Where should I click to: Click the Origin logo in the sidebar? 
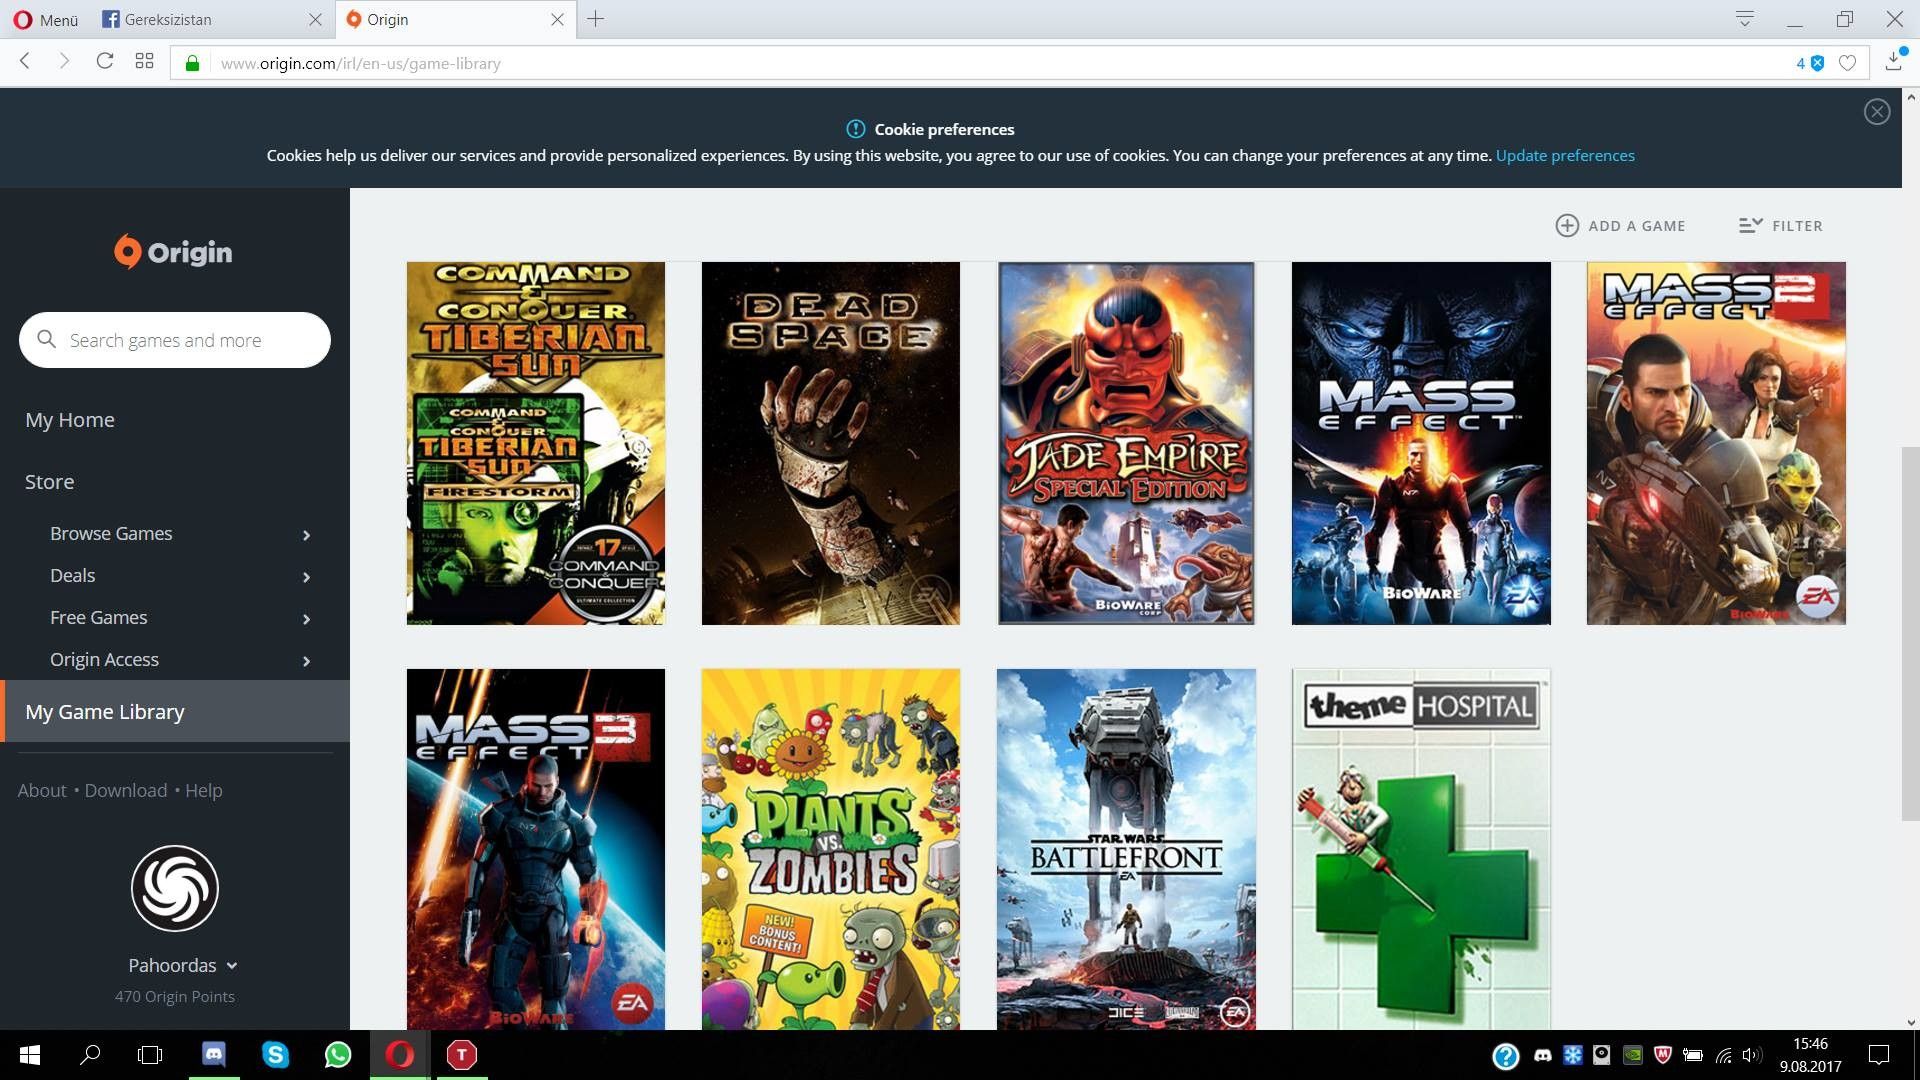pyautogui.click(x=173, y=252)
